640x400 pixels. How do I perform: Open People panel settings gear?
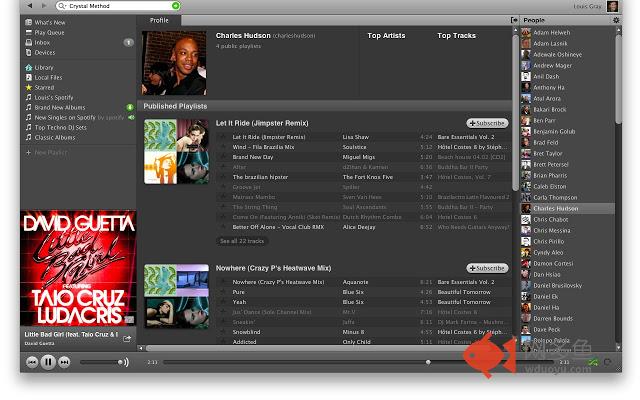click(616, 20)
